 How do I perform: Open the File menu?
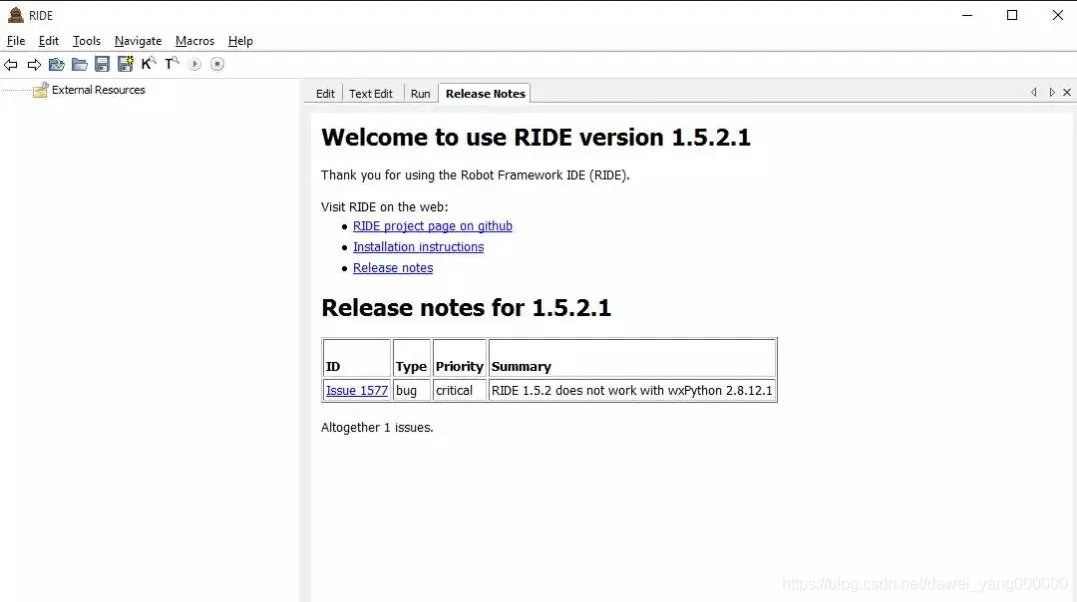click(16, 41)
